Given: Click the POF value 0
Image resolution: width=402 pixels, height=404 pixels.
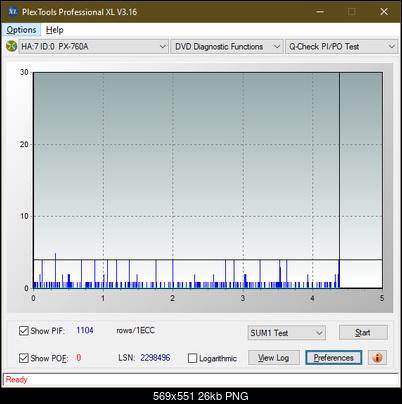Looking at the screenshot, I should coord(79,358).
